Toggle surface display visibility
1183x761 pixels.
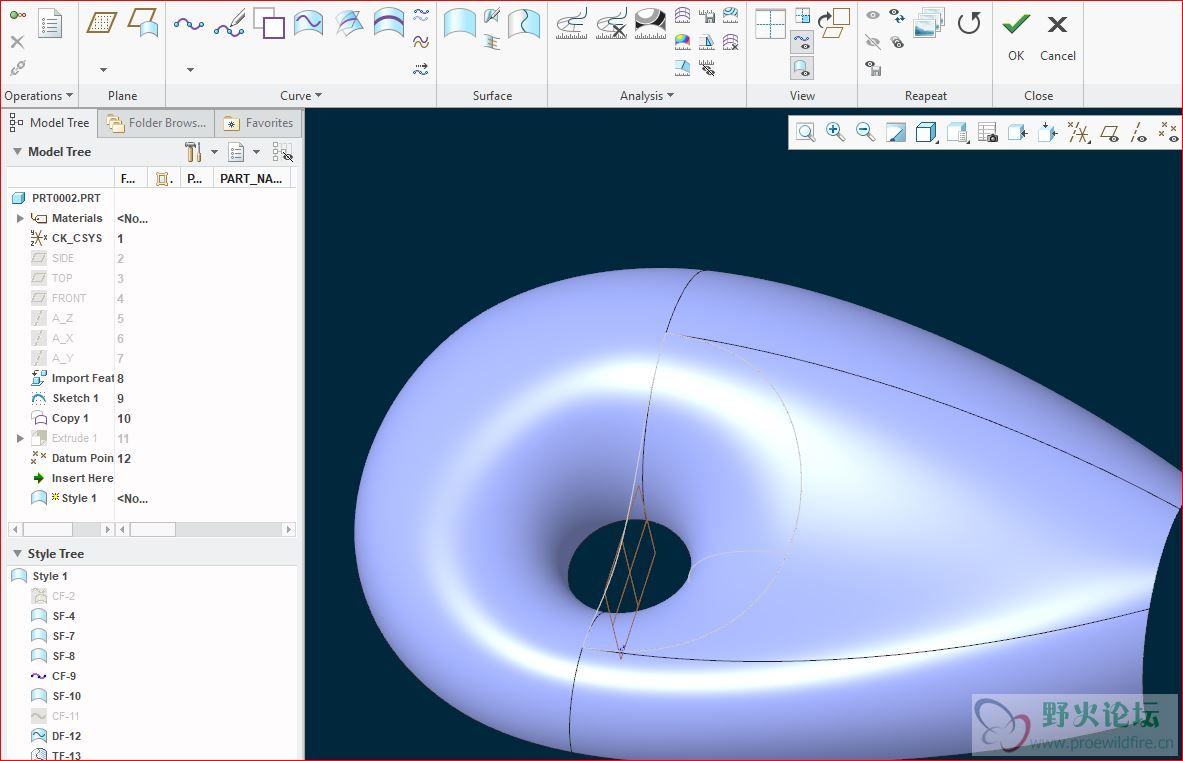[x=802, y=69]
